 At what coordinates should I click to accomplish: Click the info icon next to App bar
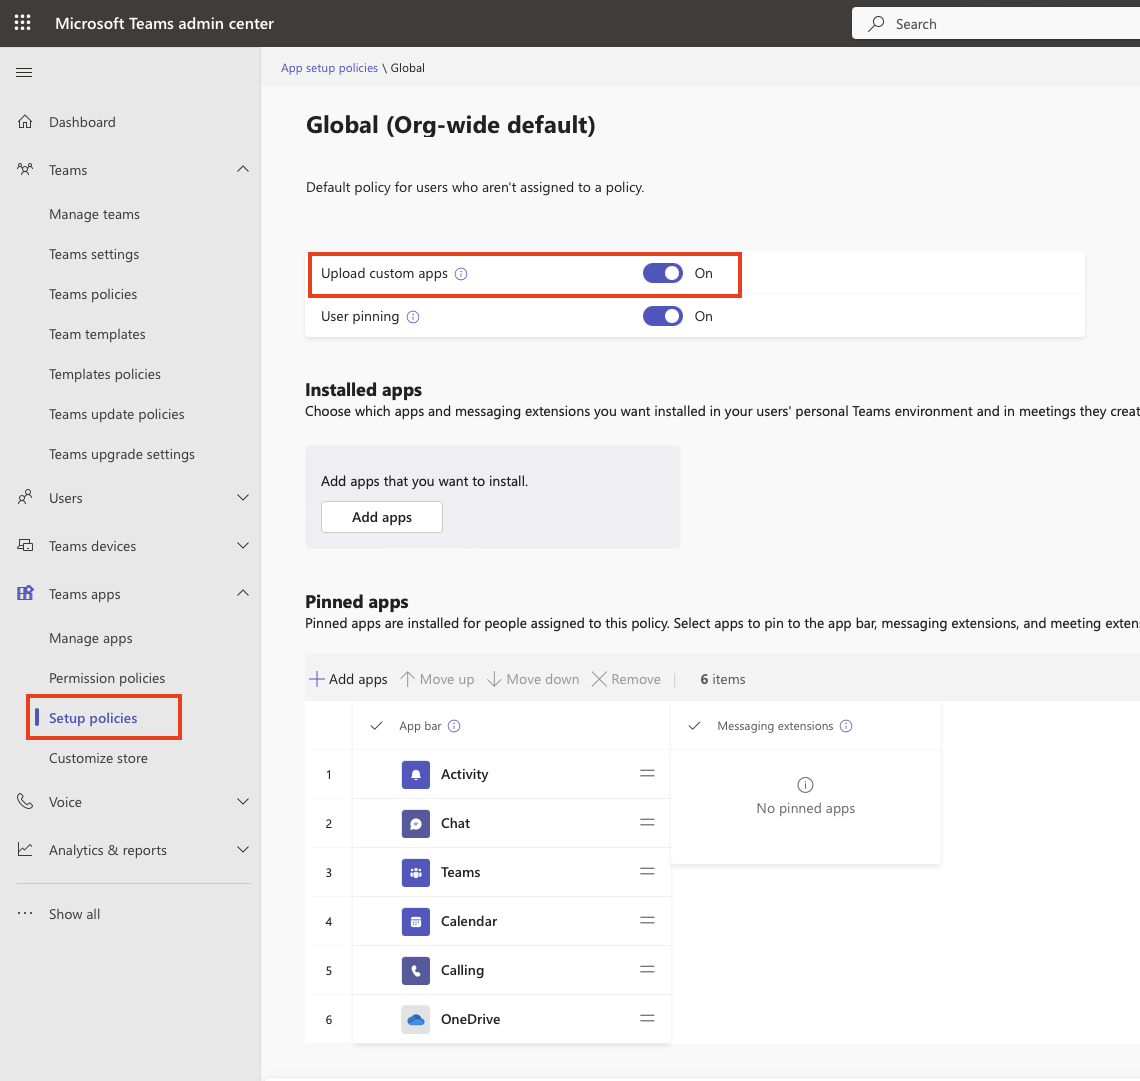coord(454,726)
